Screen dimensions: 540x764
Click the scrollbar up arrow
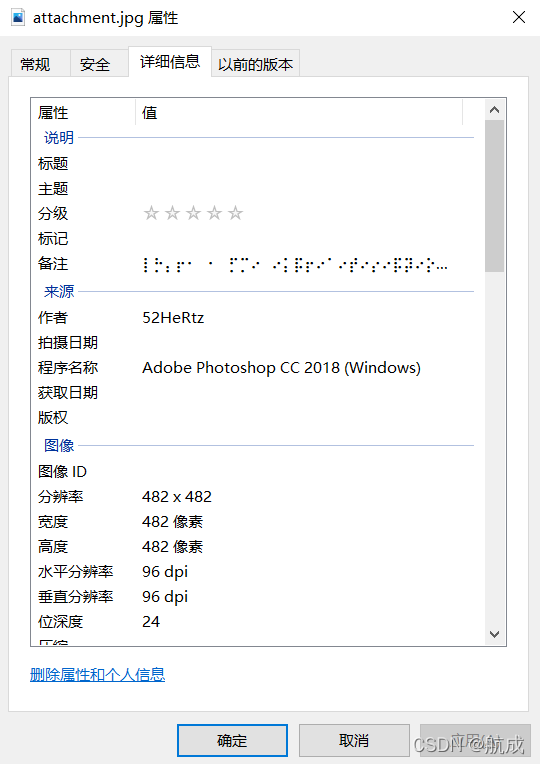pyautogui.click(x=494, y=110)
